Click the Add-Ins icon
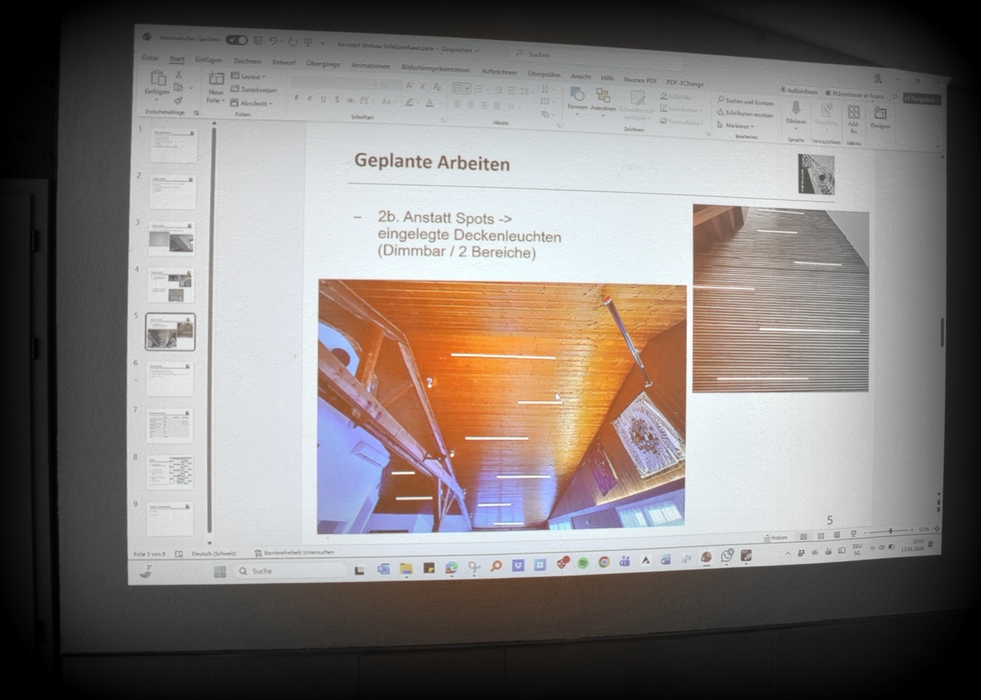The height and width of the screenshot is (700, 981). click(x=853, y=115)
